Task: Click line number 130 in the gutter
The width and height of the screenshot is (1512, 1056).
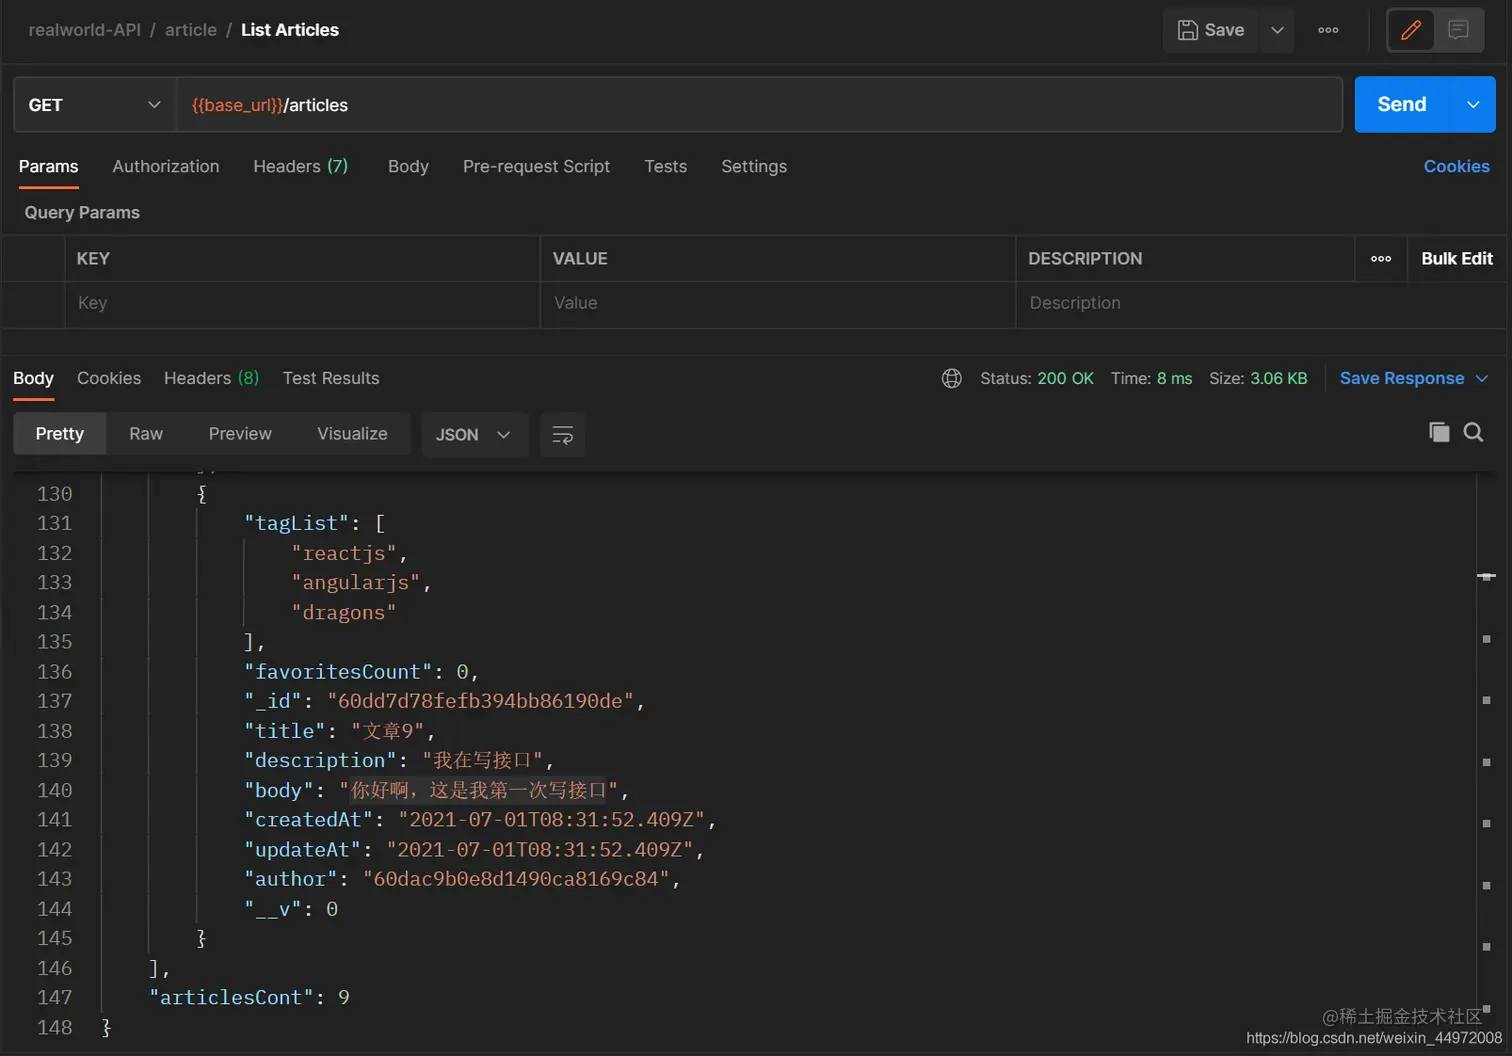Action: click(x=54, y=494)
